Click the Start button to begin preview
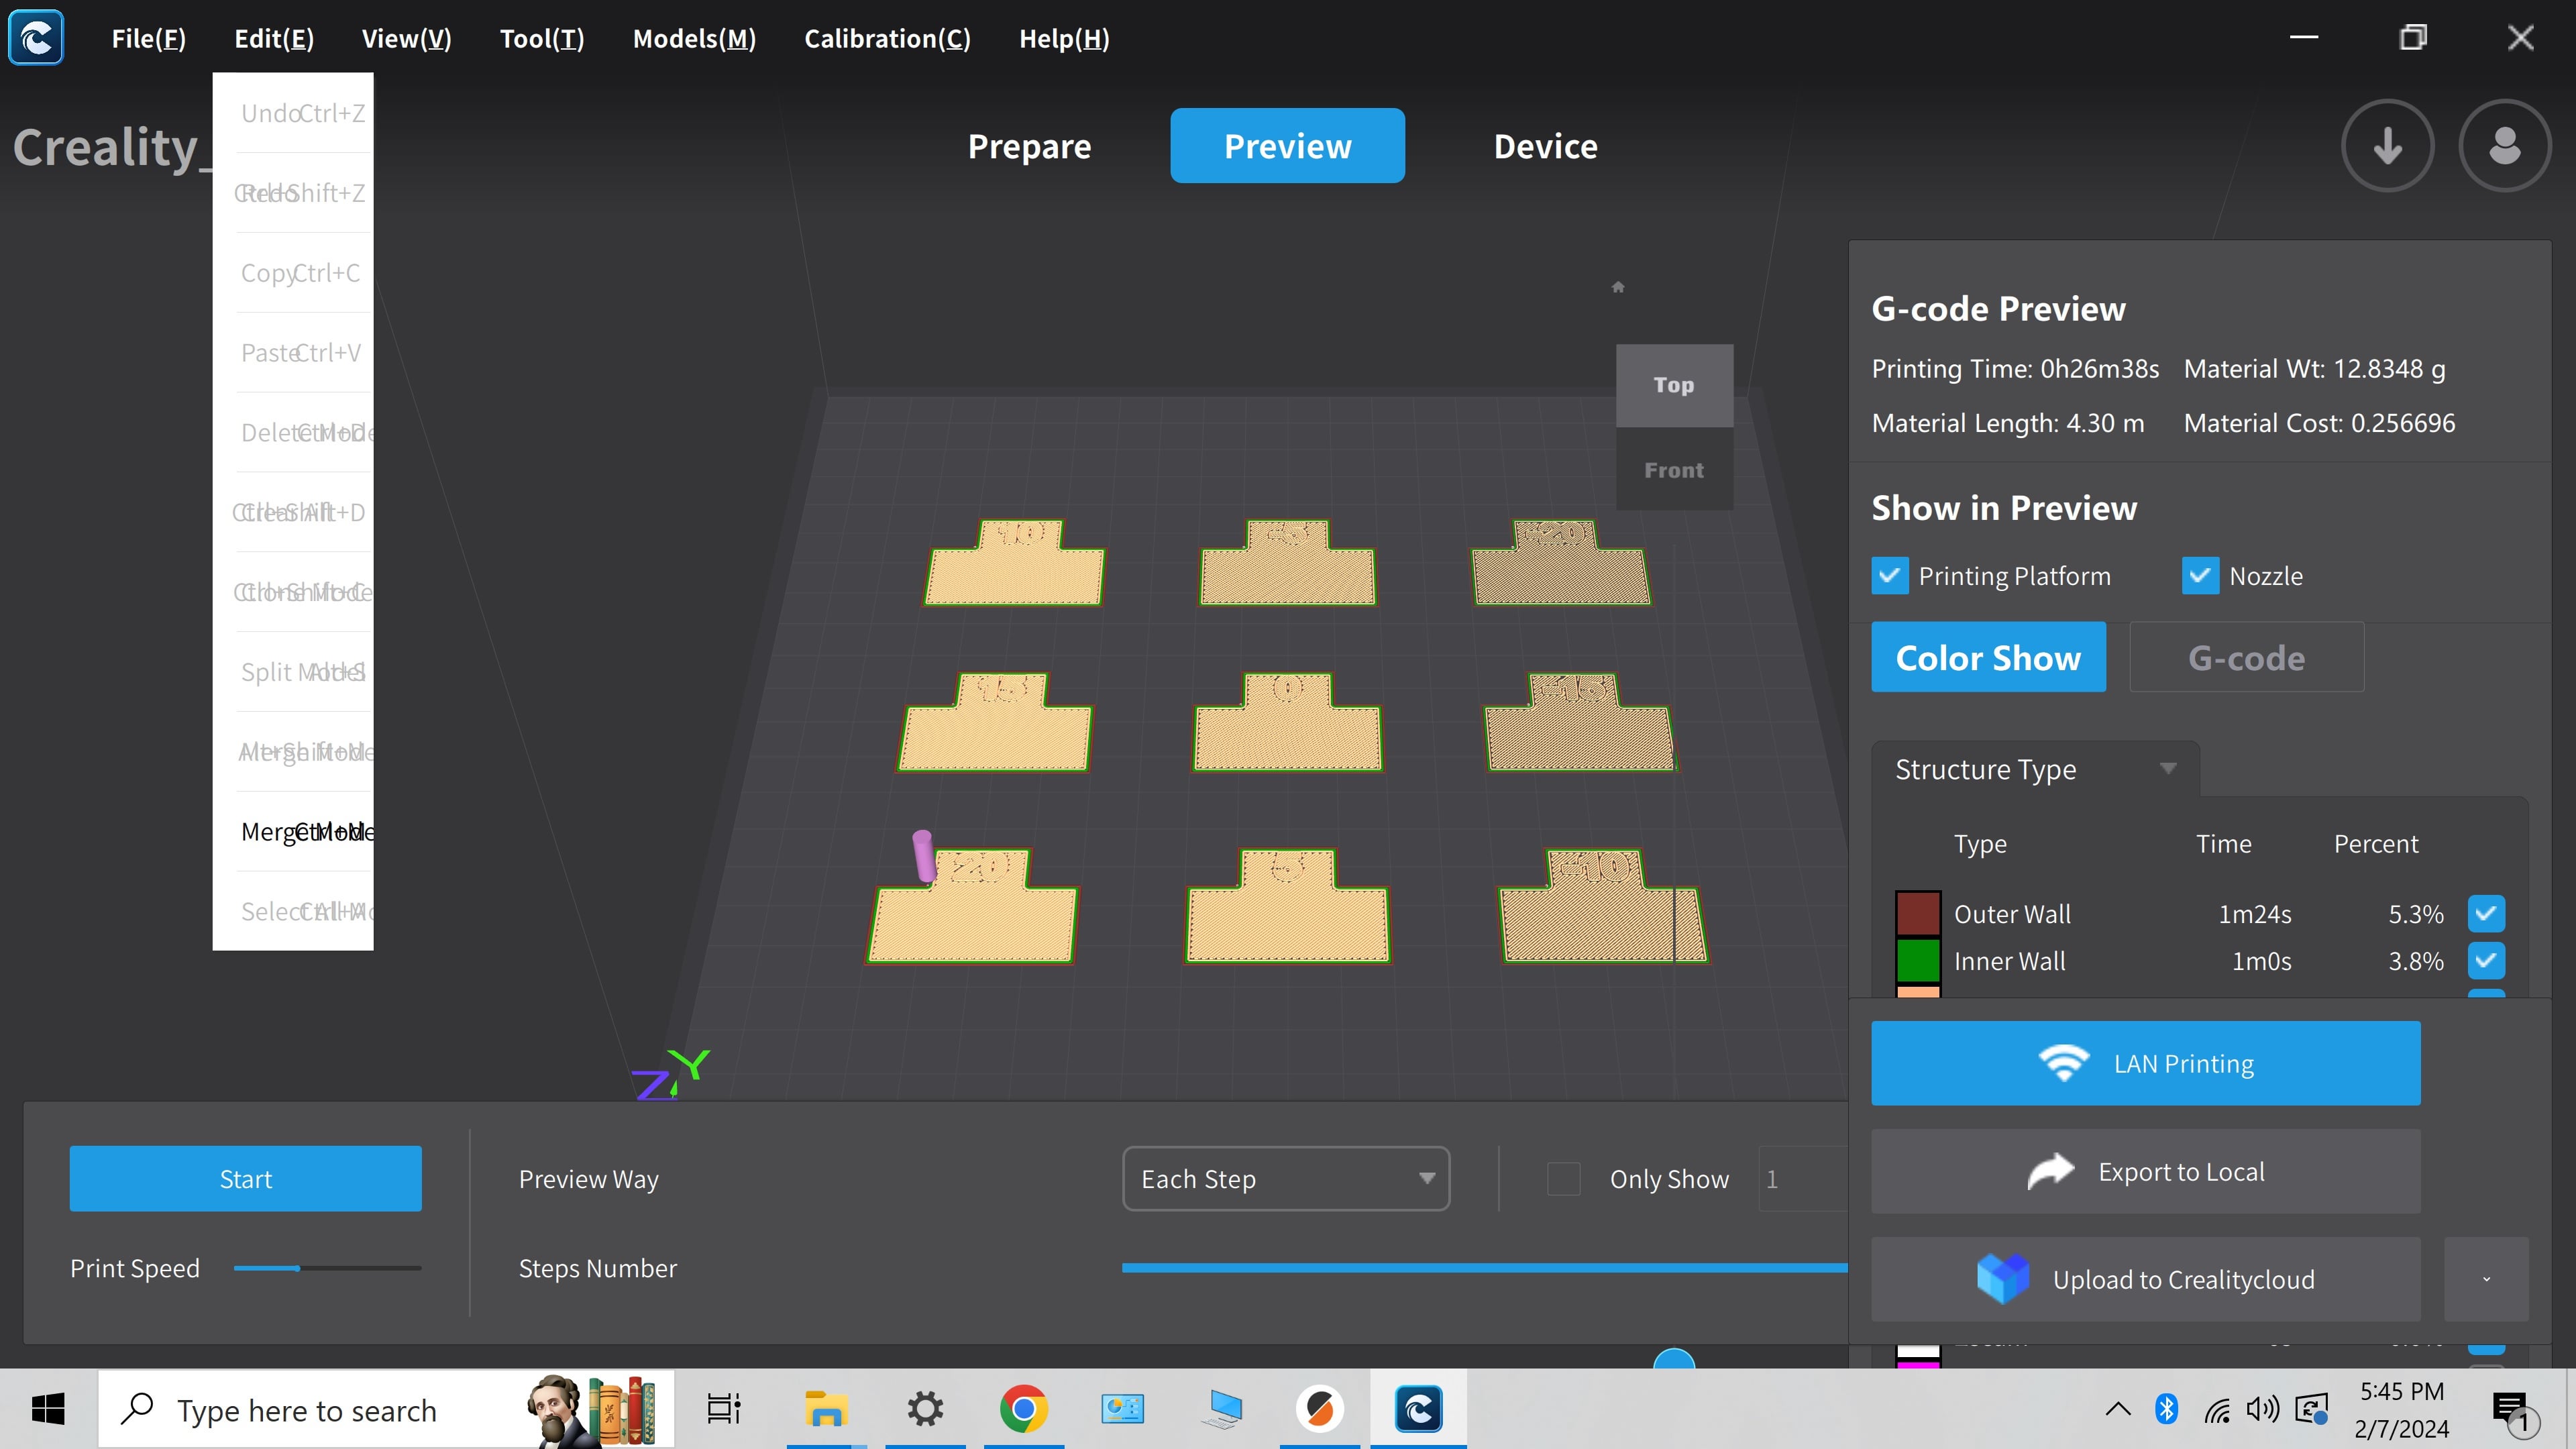The width and height of the screenshot is (2576, 1449). 244,1177
